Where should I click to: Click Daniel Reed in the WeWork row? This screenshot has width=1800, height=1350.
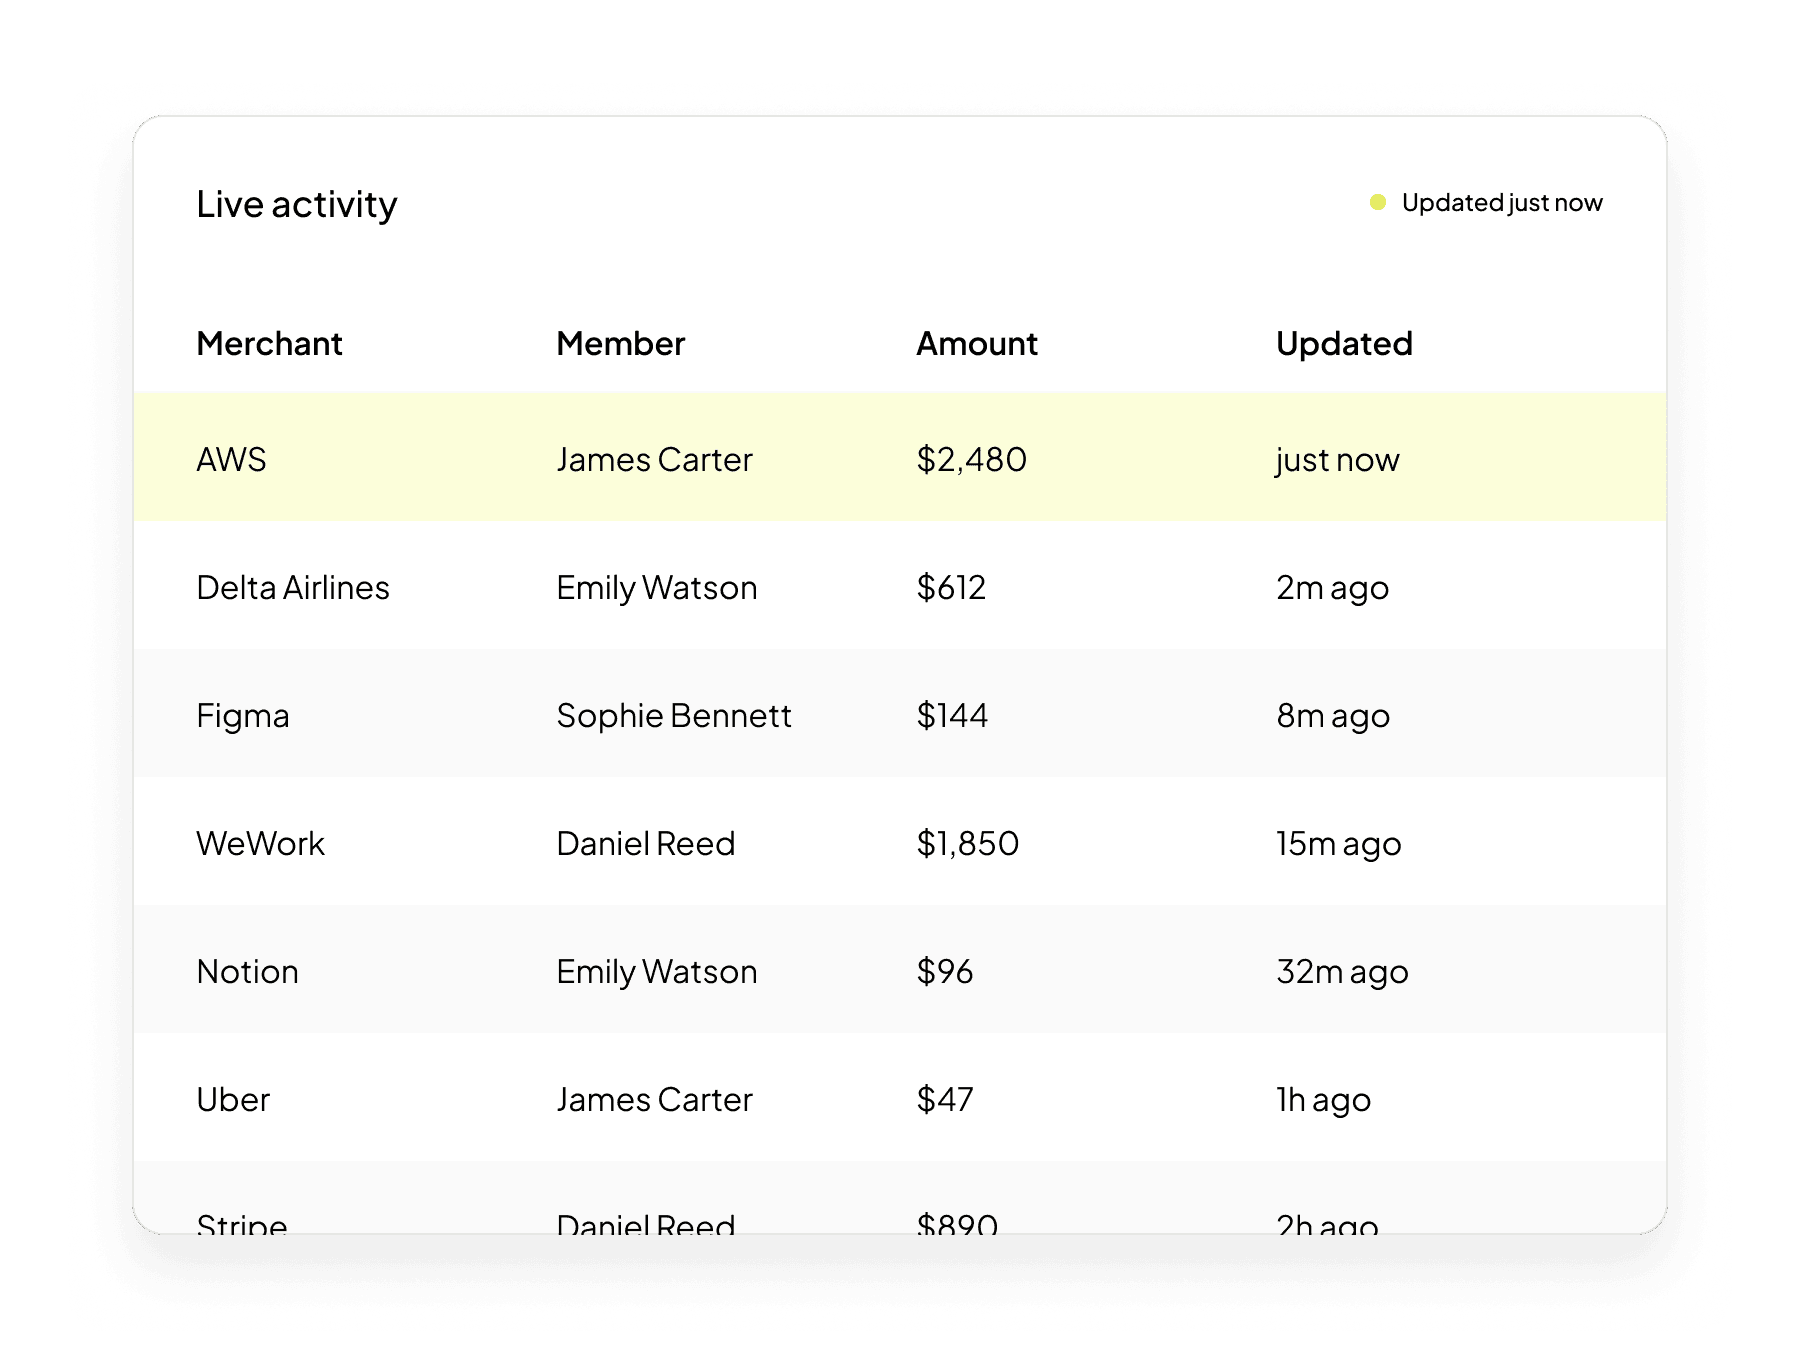646,844
